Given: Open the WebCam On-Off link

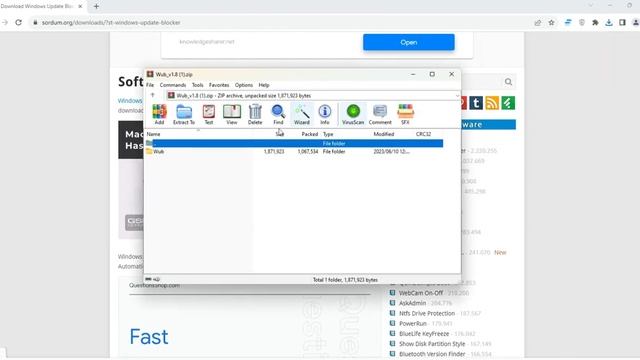Looking at the screenshot, I should 420,293.
